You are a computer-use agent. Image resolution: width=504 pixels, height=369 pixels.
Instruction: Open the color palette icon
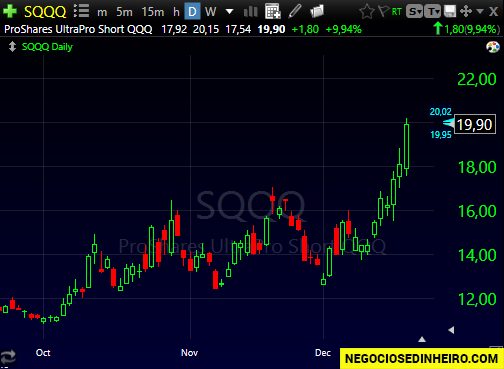[x=493, y=47]
